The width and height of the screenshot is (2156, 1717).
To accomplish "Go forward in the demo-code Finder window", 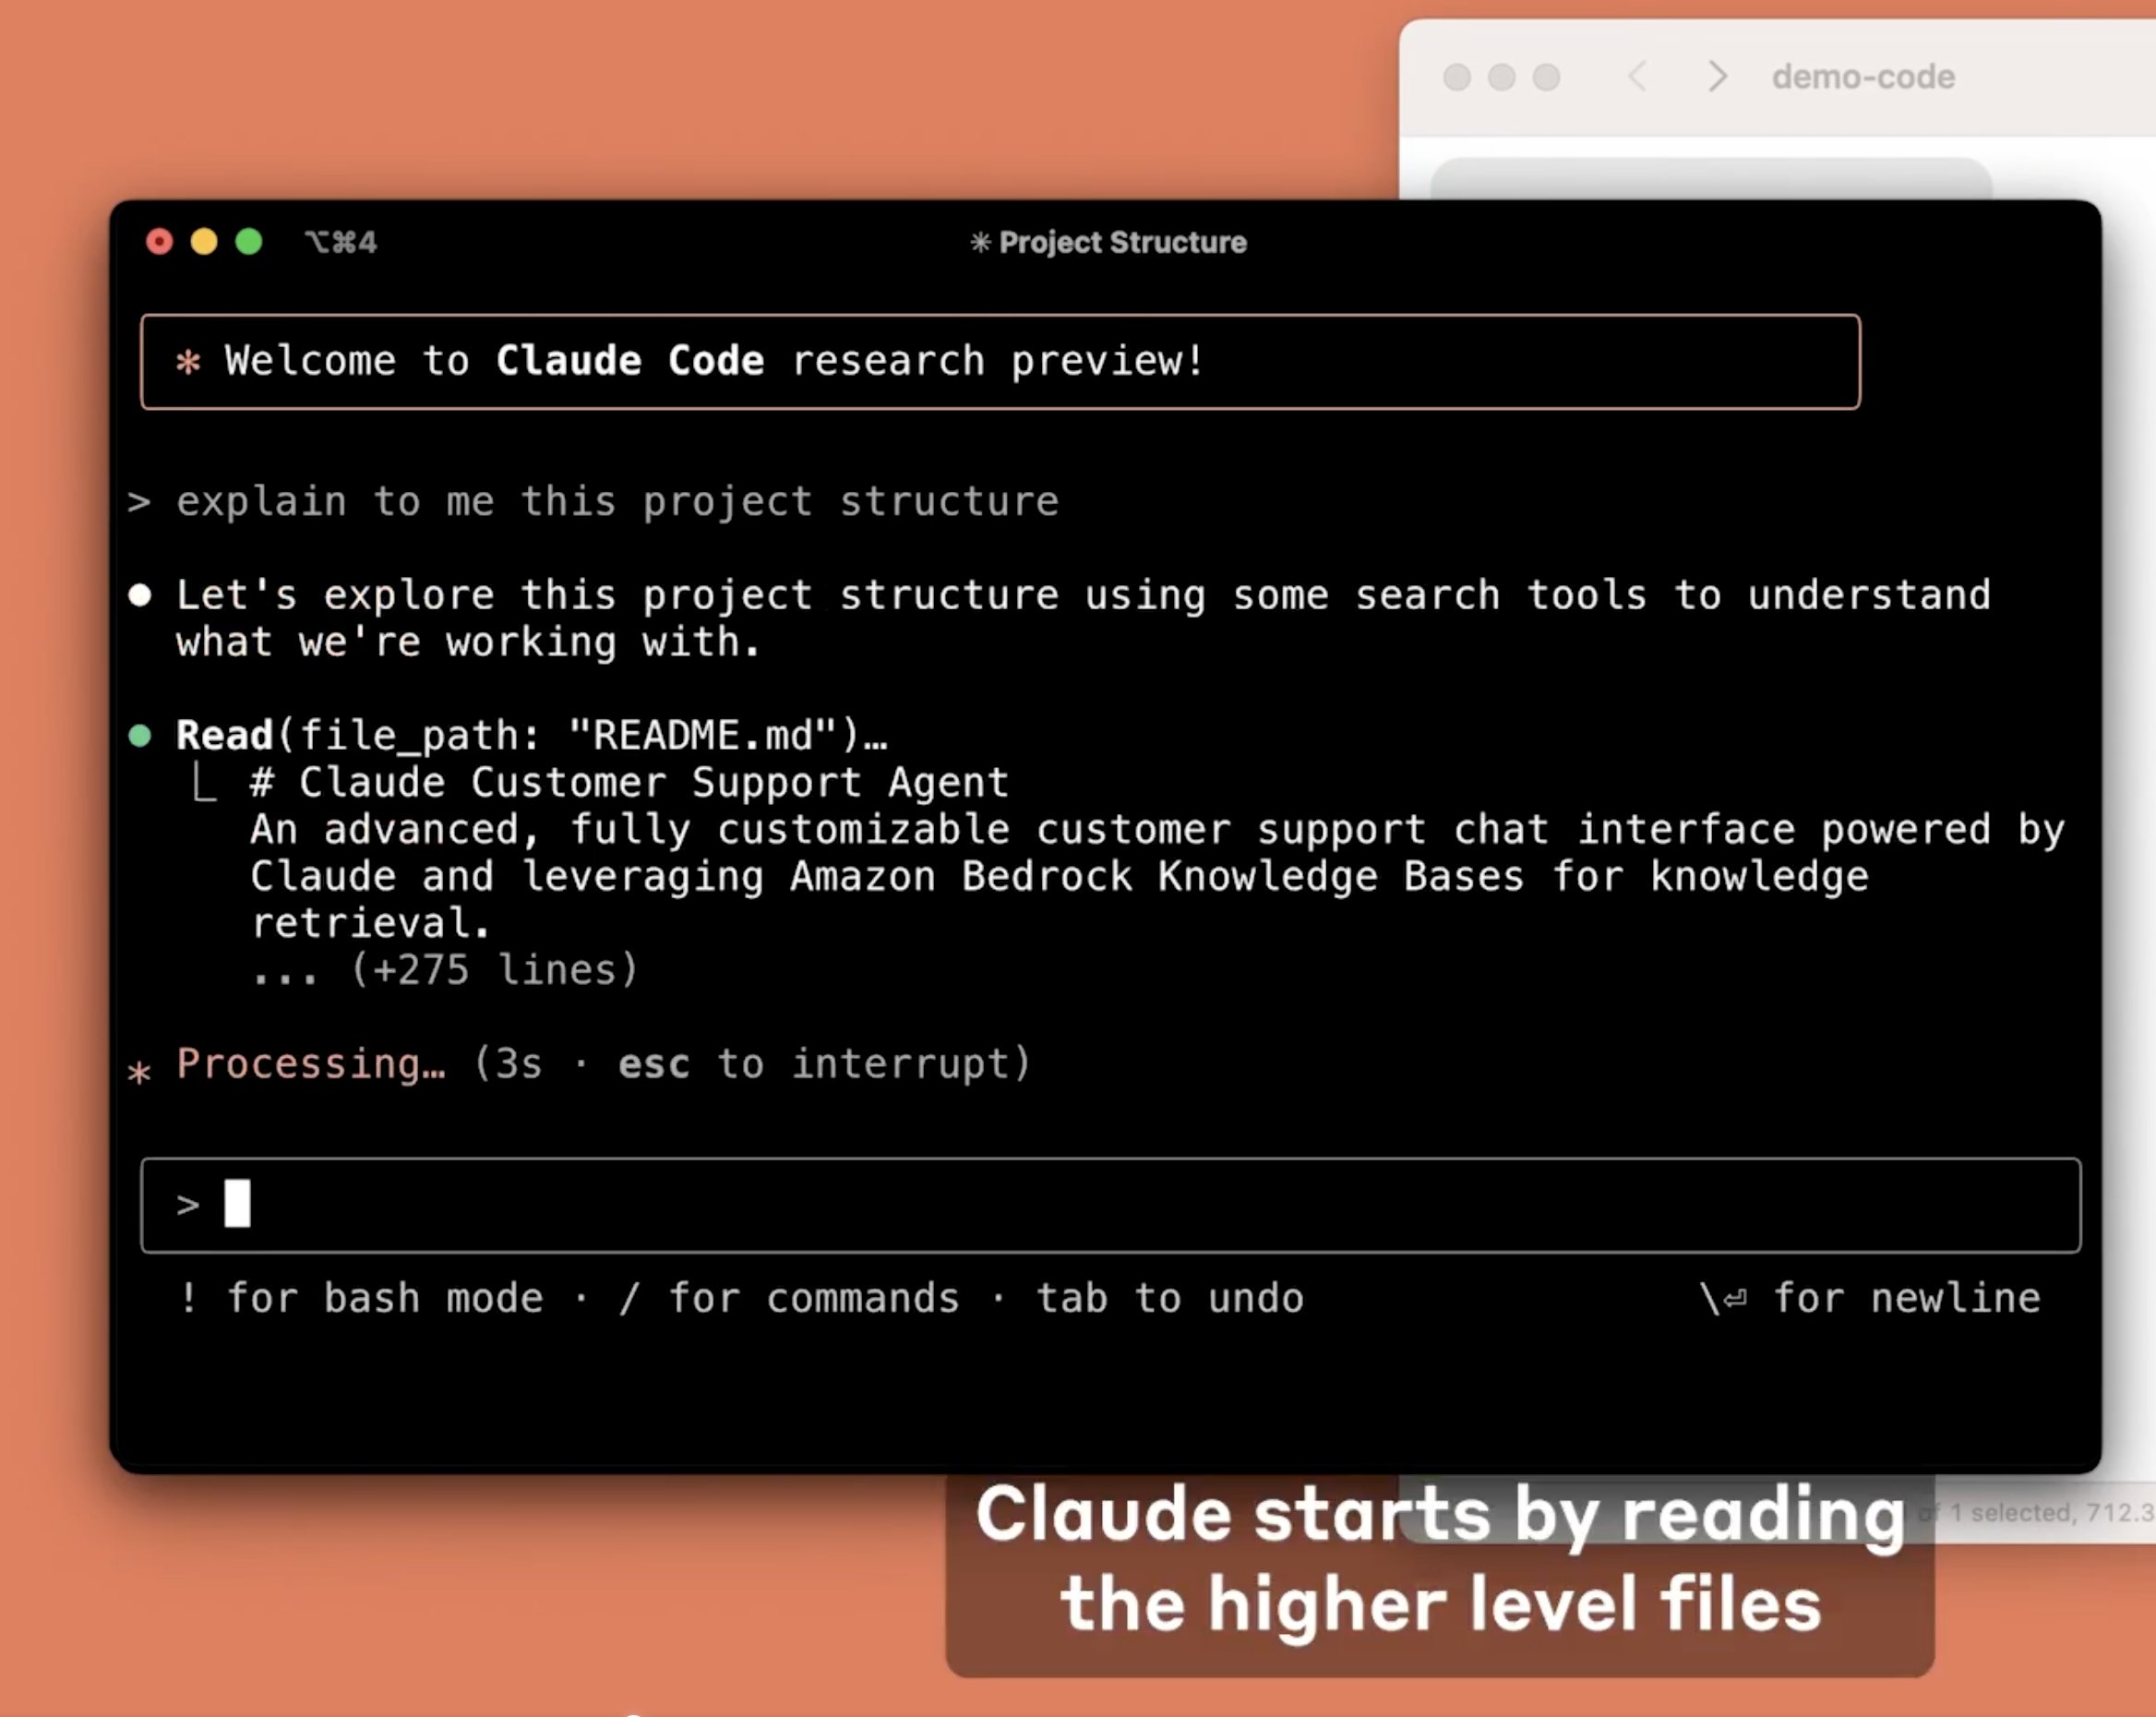I will (1717, 77).
